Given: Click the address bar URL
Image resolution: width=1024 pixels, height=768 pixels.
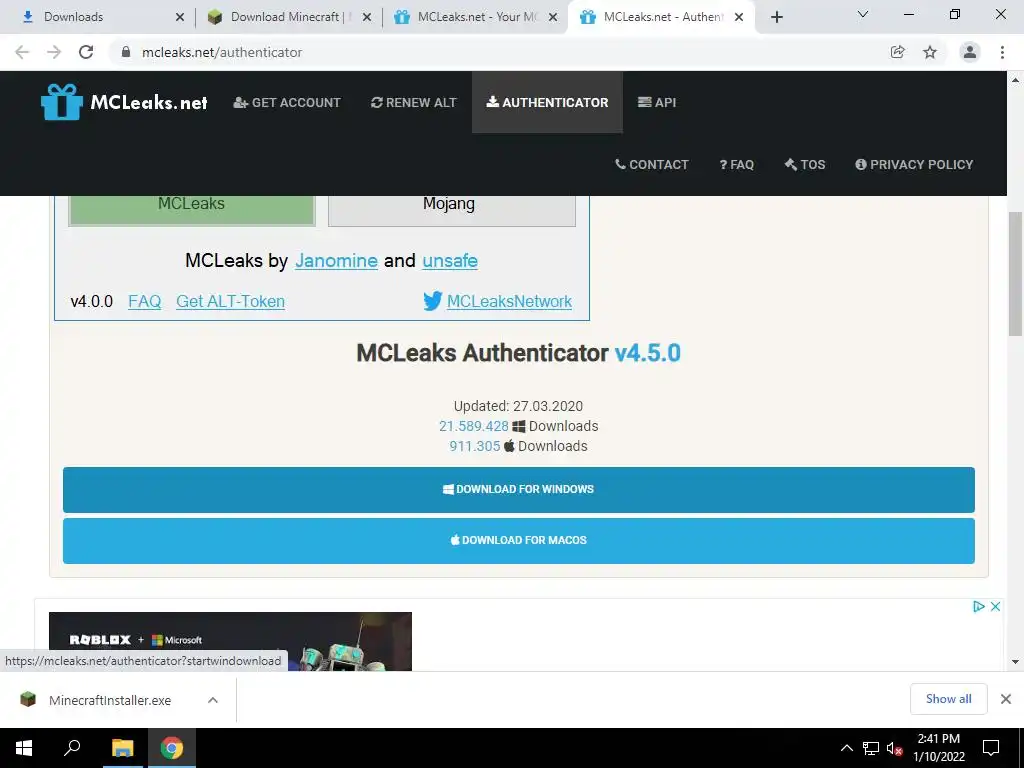Looking at the screenshot, I should pos(222,52).
